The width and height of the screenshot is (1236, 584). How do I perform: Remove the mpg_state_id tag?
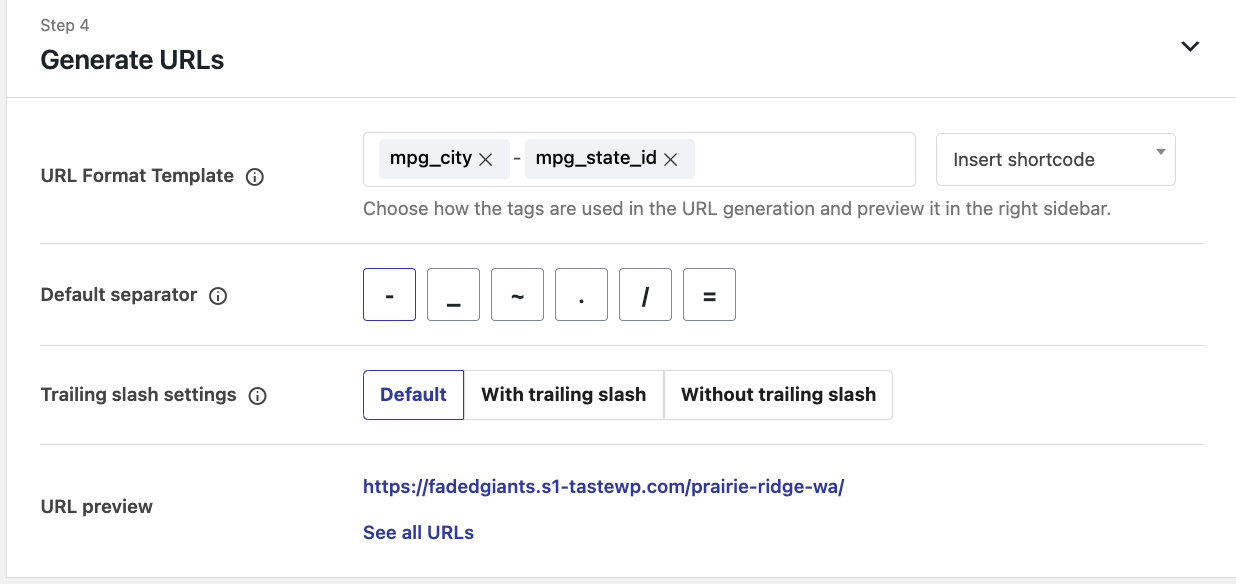pos(671,160)
